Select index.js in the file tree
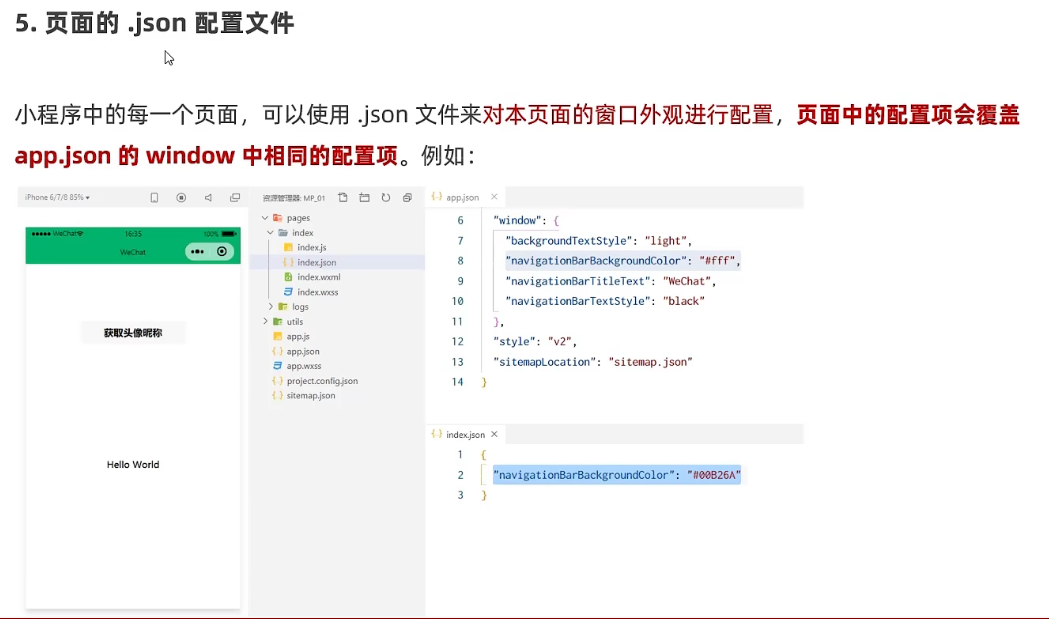The height and width of the screenshot is (619, 1049). [312, 248]
